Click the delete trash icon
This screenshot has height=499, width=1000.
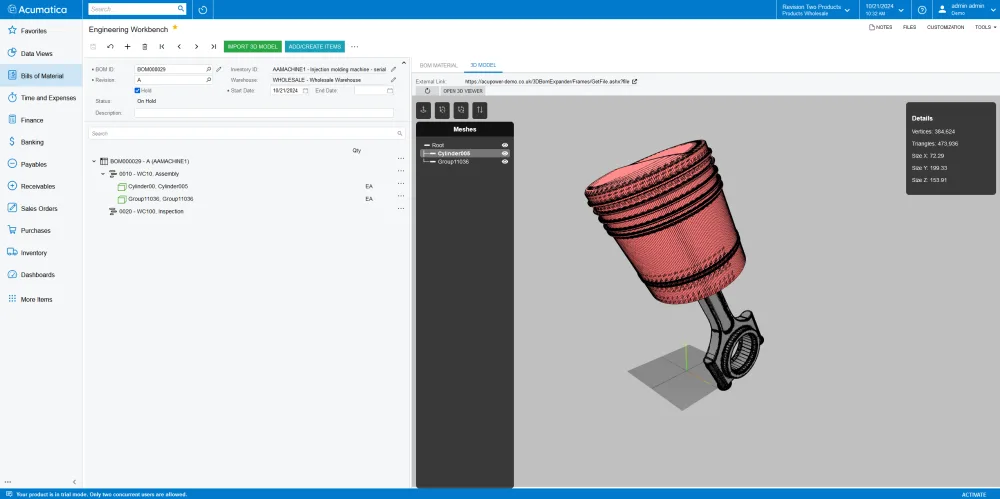point(144,46)
